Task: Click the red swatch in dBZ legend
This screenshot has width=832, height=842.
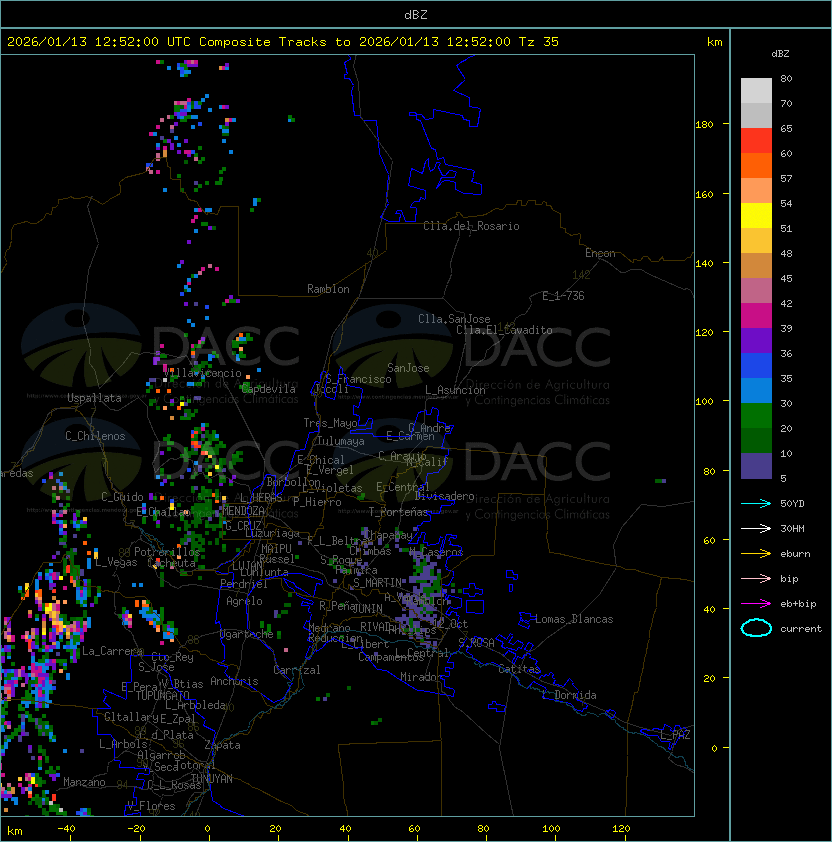Action: pyautogui.click(x=756, y=140)
